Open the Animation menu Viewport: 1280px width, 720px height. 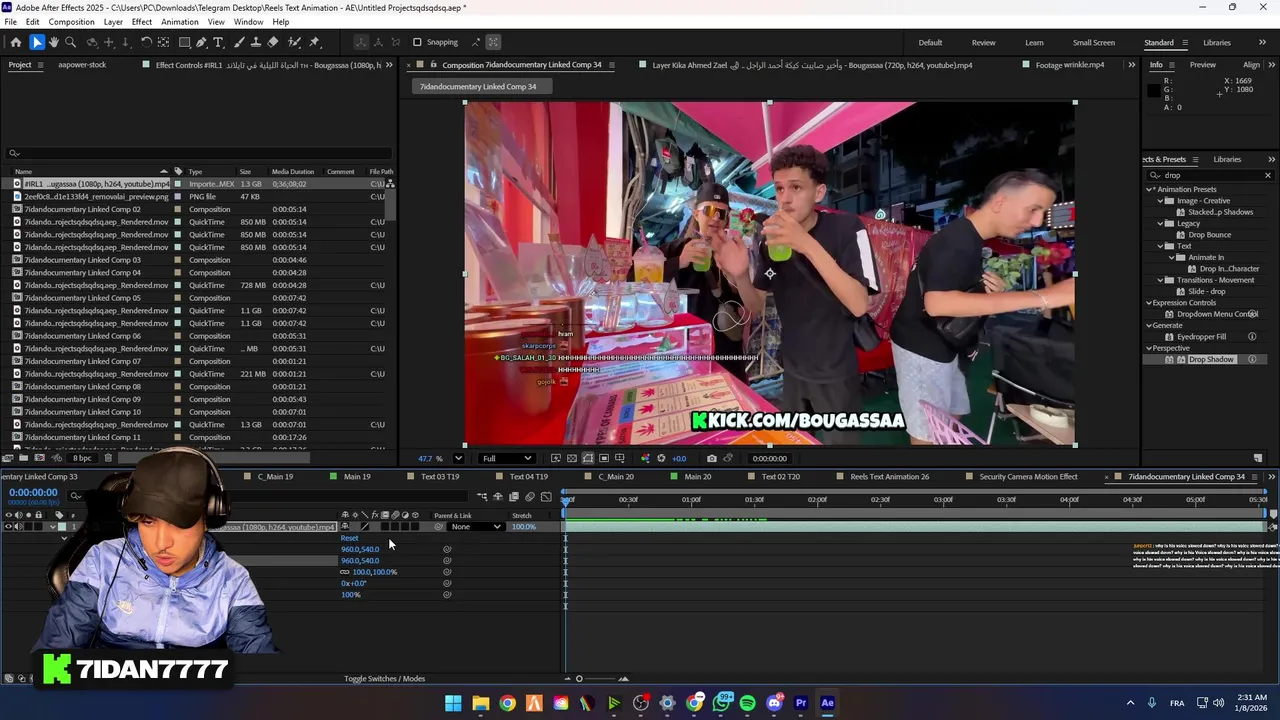pyautogui.click(x=180, y=22)
